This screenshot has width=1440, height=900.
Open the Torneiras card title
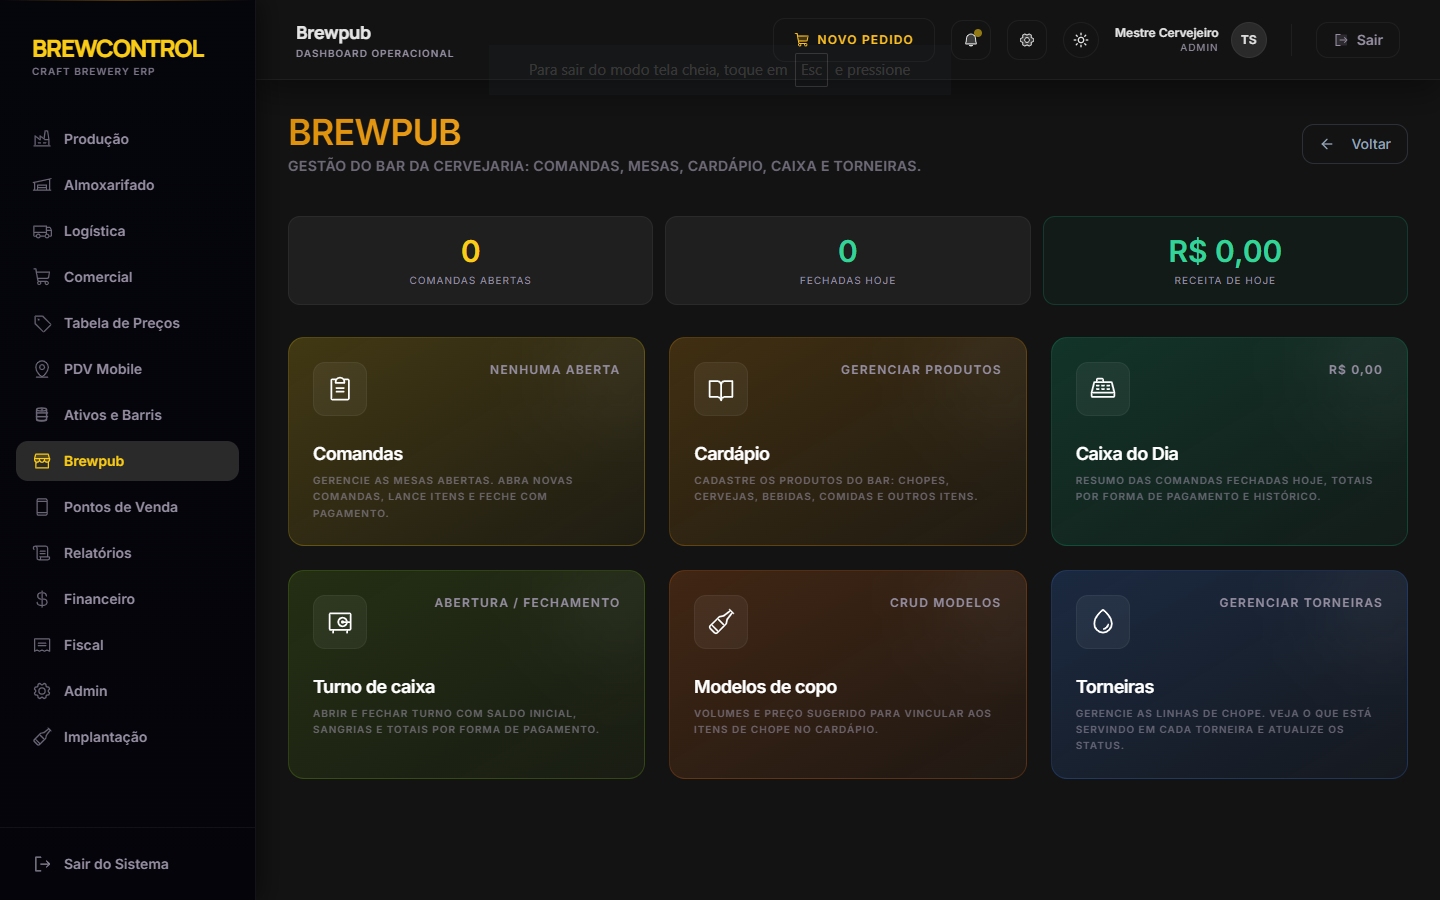pyautogui.click(x=1115, y=687)
